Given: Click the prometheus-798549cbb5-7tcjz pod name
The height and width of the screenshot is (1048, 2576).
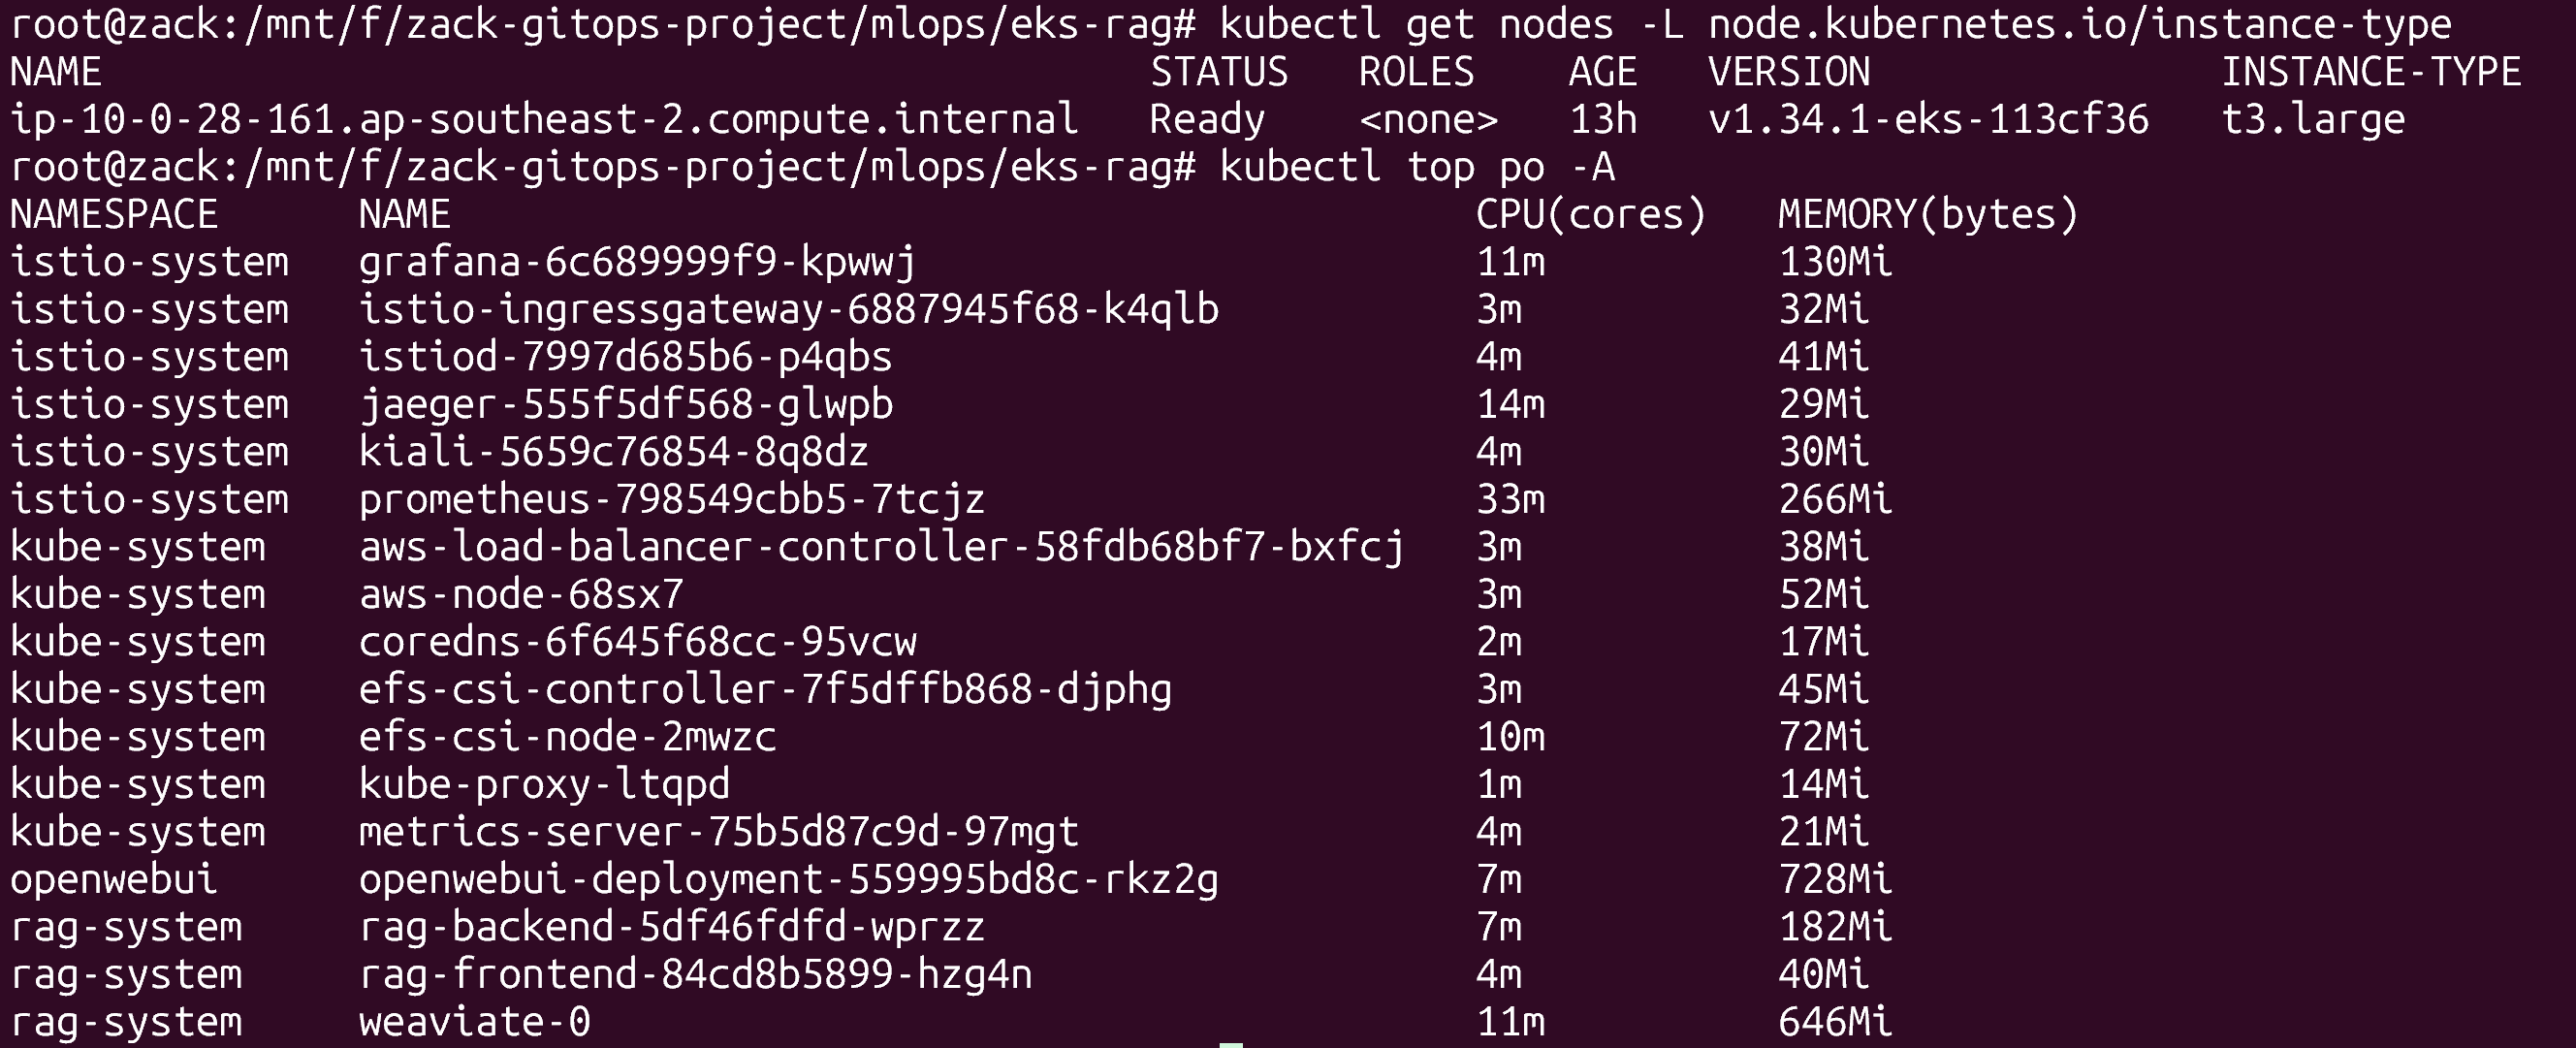Looking at the screenshot, I should [x=672, y=499].
